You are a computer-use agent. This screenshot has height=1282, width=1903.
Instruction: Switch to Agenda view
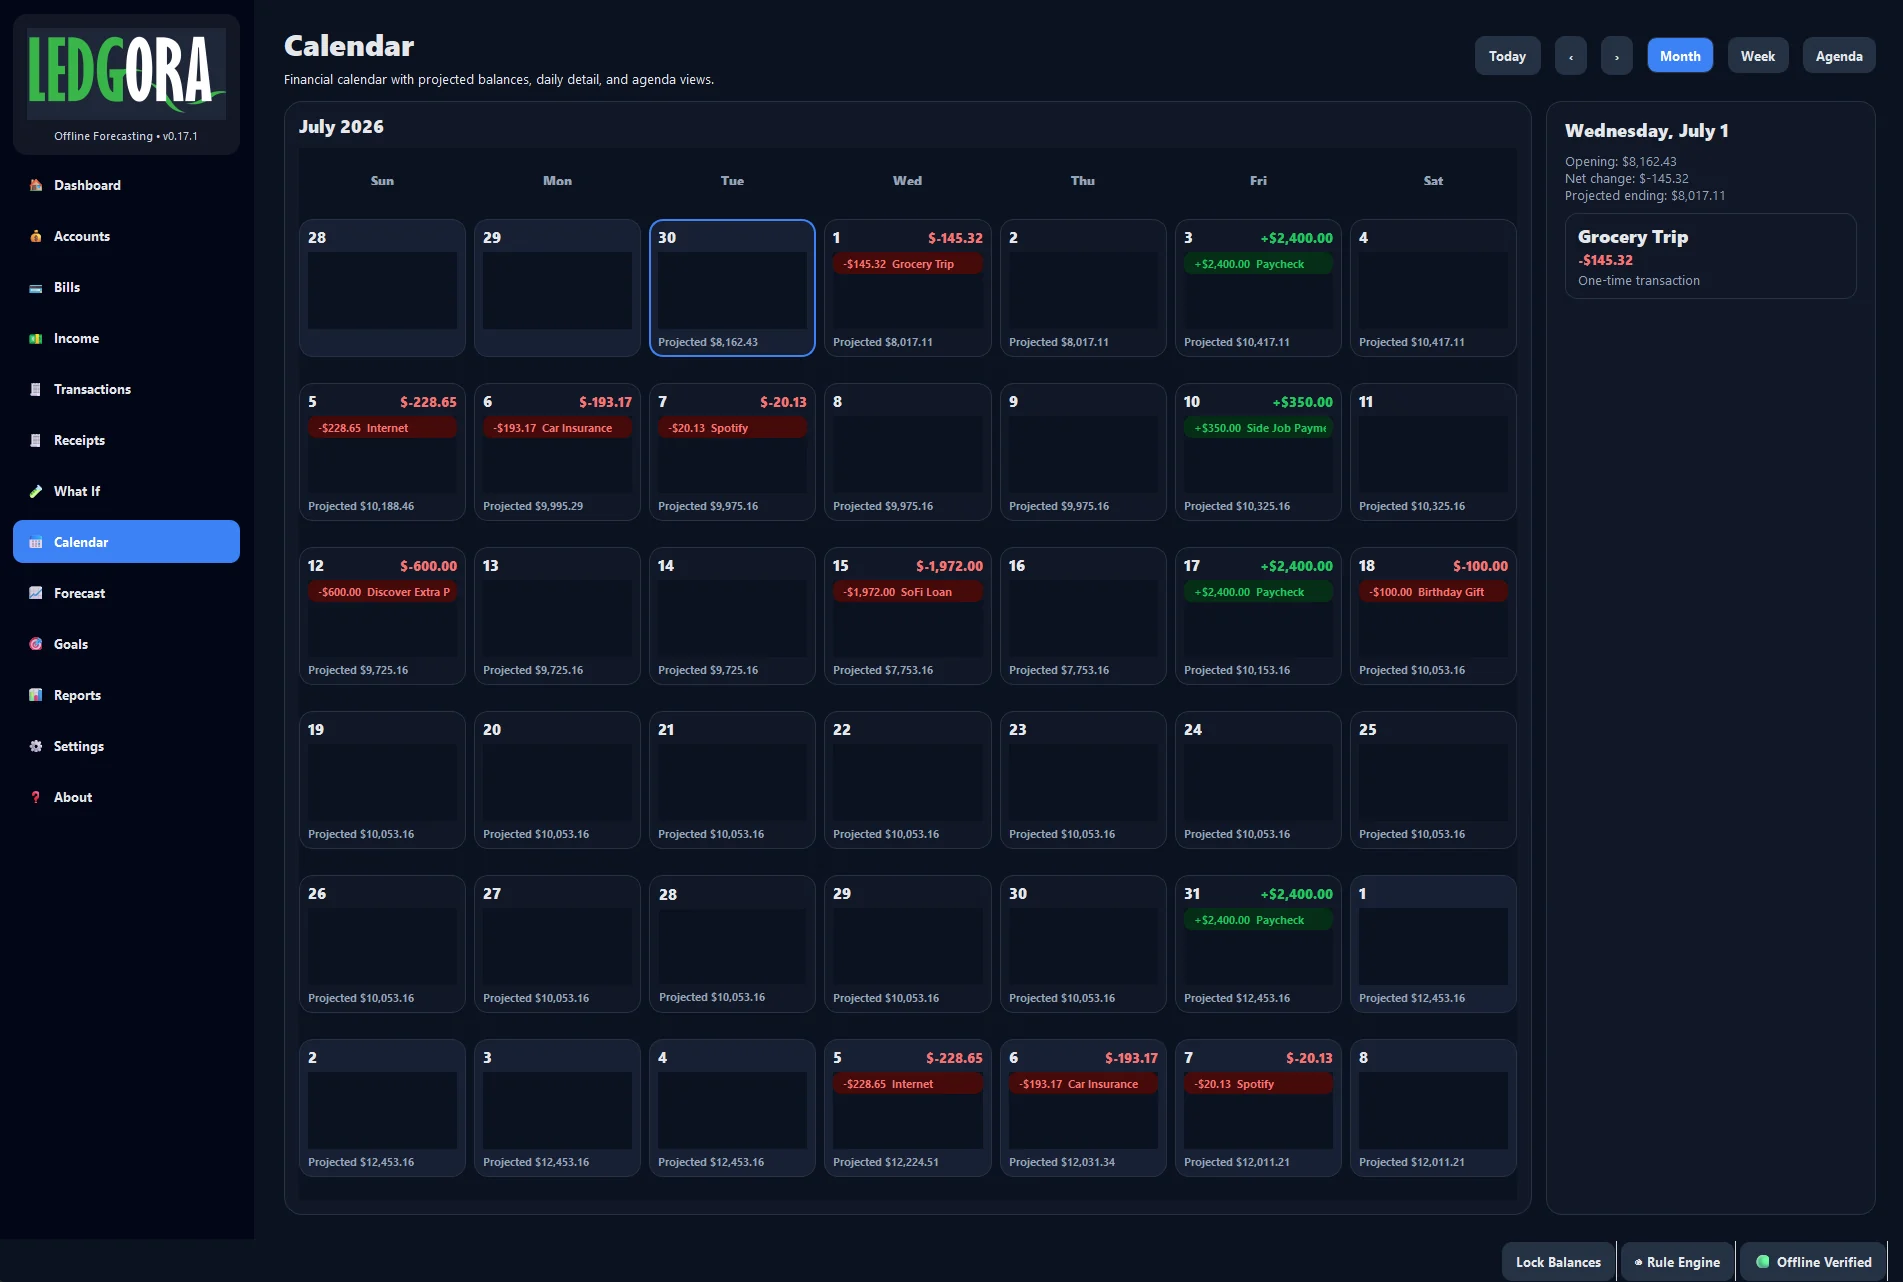click(1839, 56)
